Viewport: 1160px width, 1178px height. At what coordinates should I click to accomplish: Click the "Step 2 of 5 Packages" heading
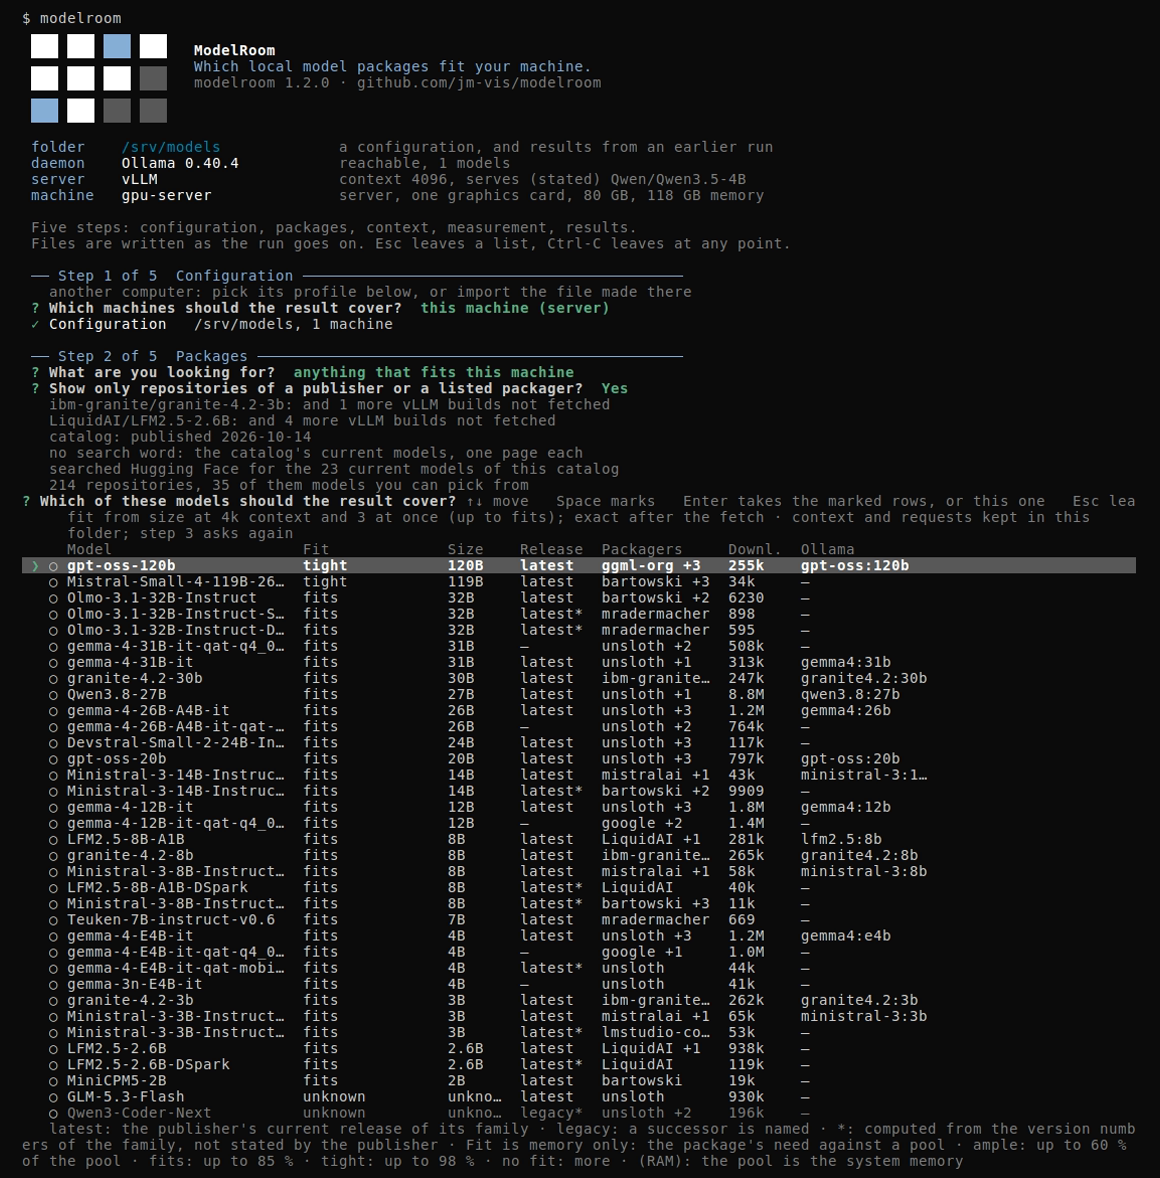[153, 356]
